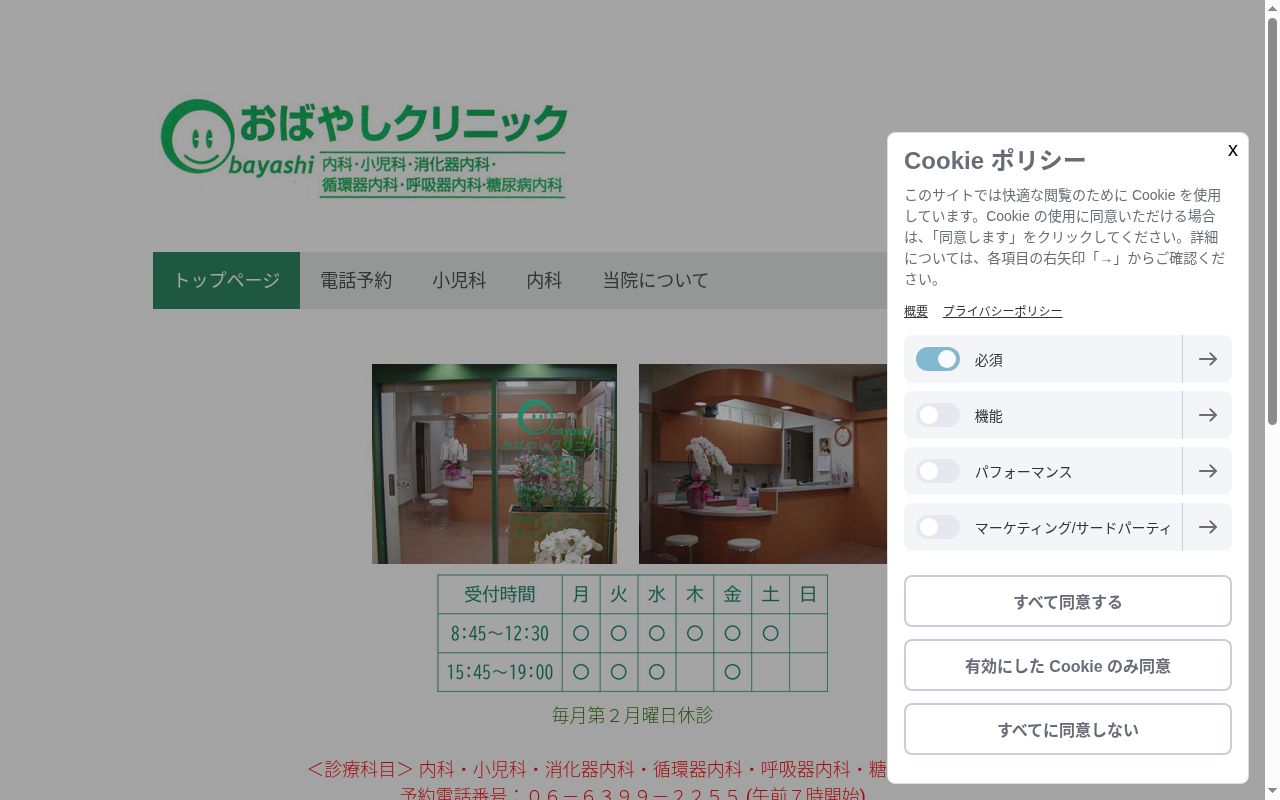
Task: Click the おばやしクリニック logo
Action: [364, 148]
